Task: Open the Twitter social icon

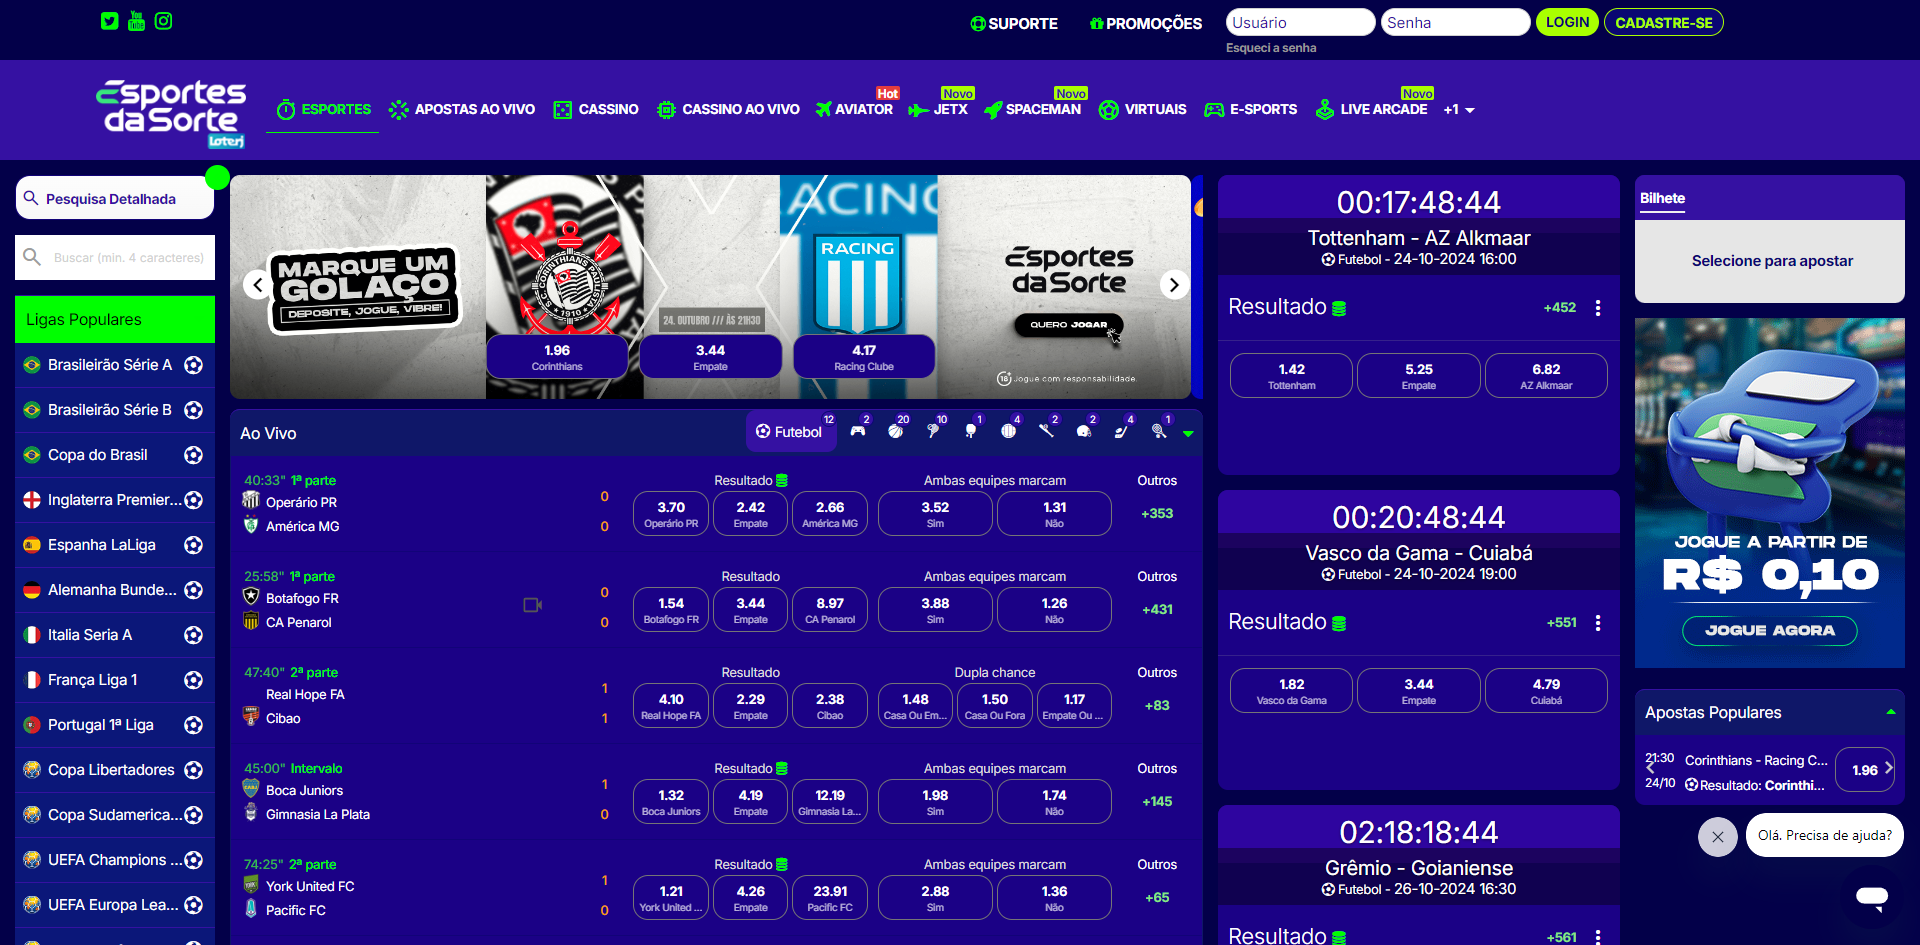Action: (x=110, y=21)
